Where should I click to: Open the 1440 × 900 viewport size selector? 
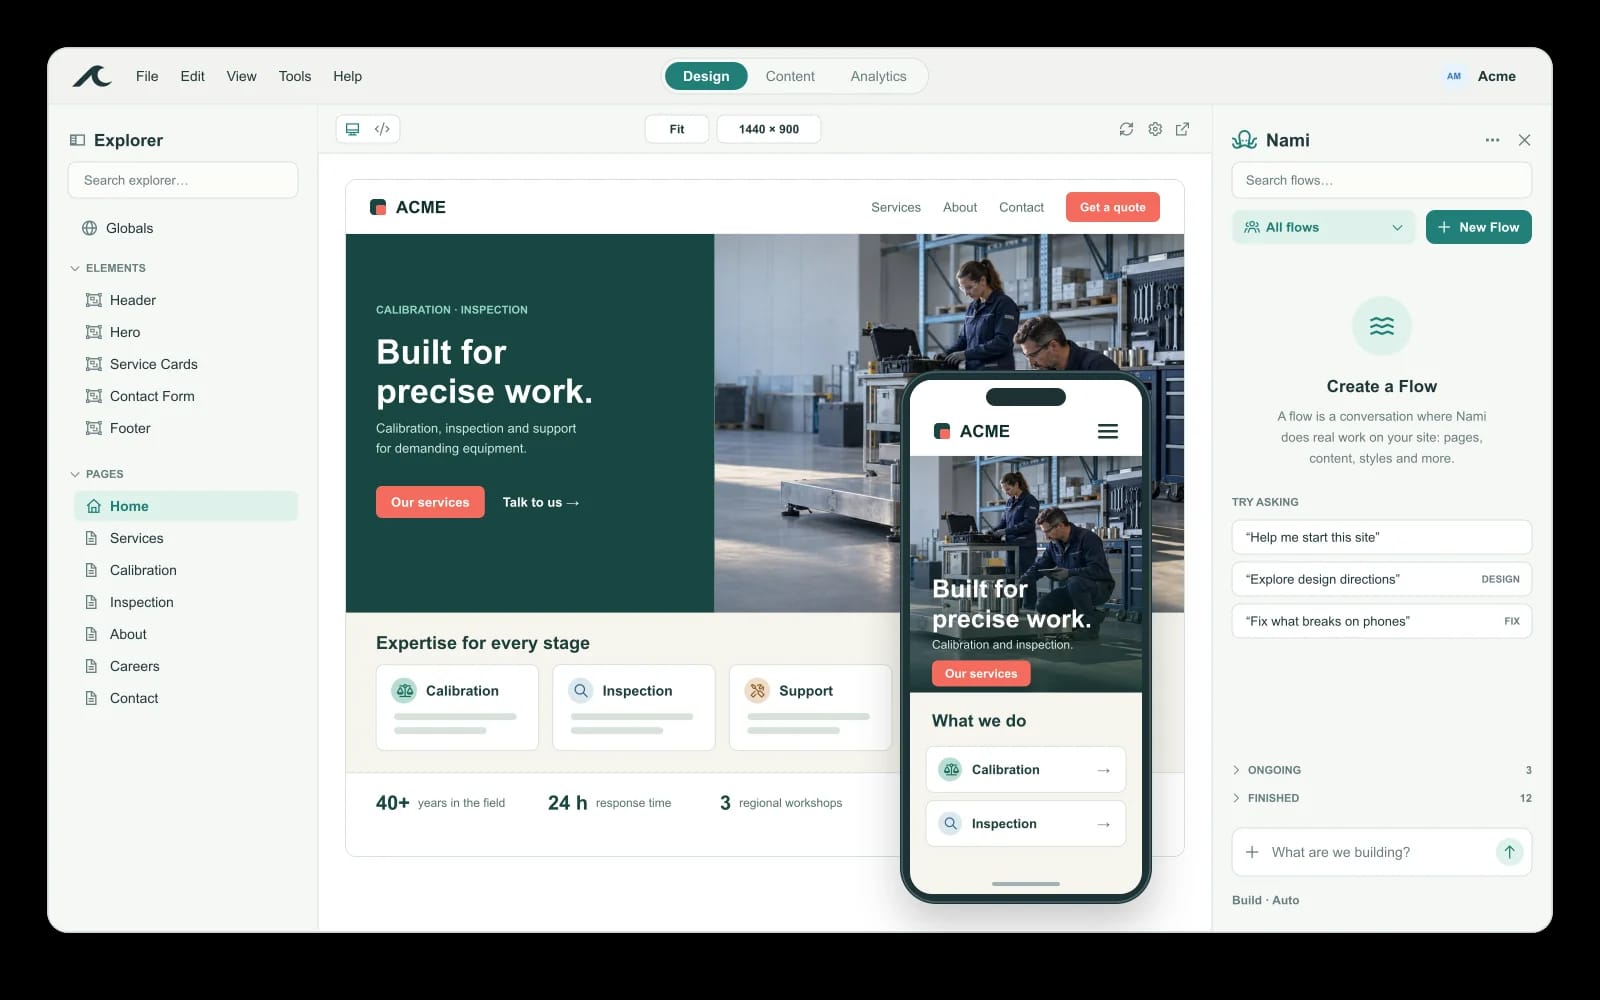pos(769,129)
